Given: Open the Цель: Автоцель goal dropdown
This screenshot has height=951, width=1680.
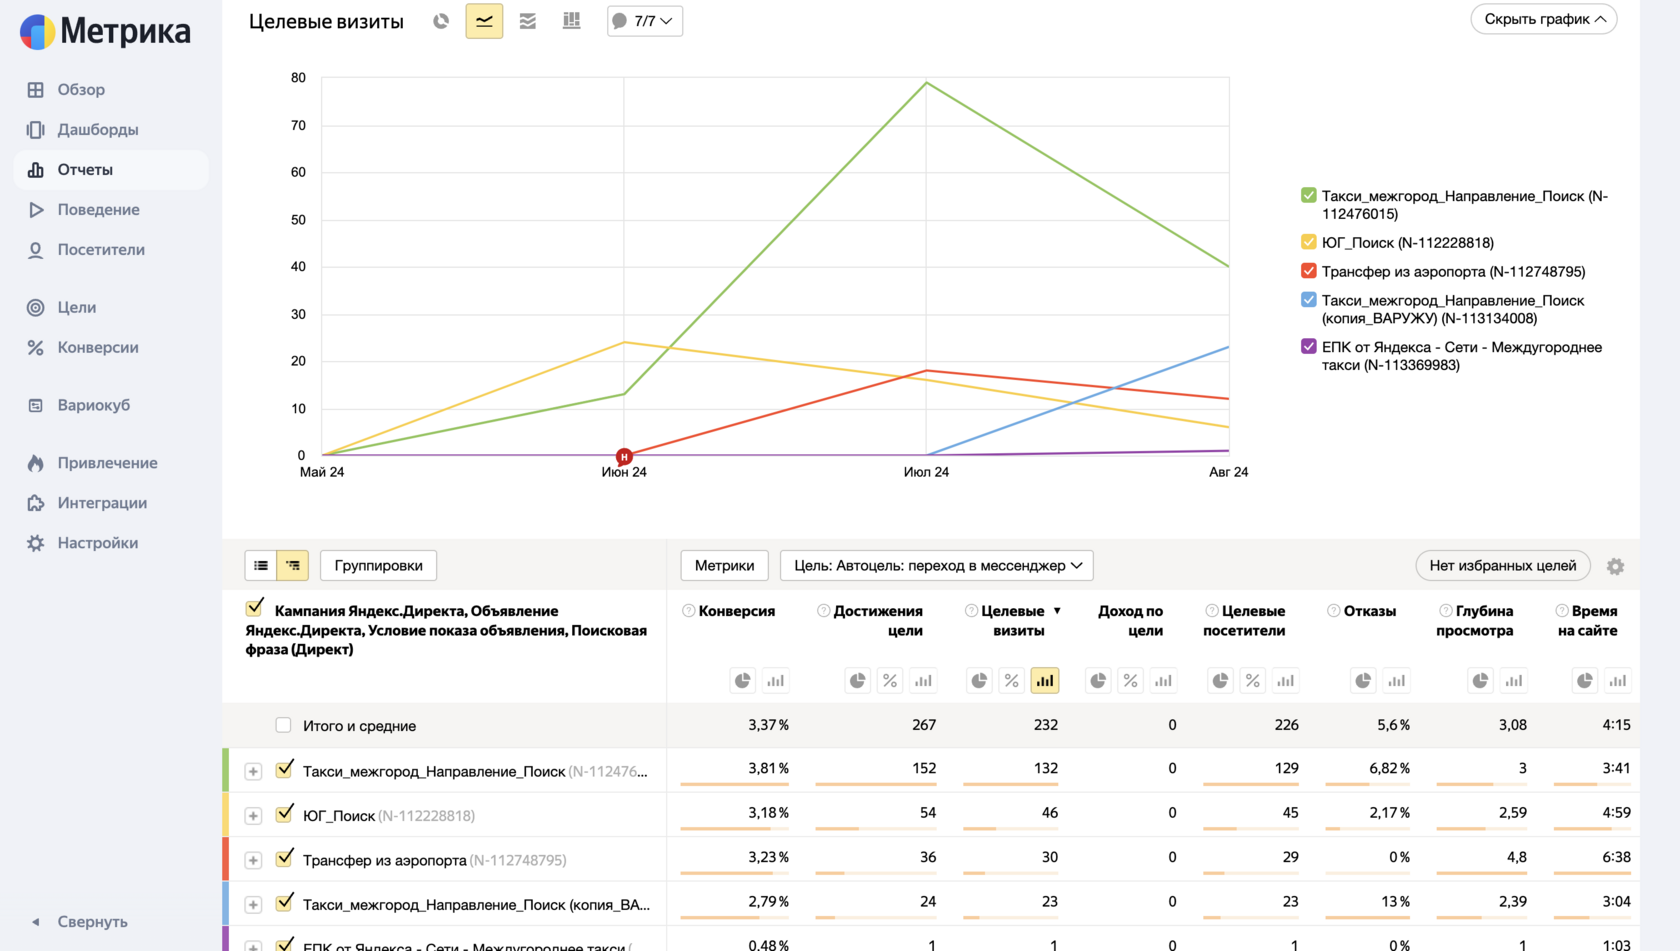Looking at the screenshot, I should coord(937,566).
